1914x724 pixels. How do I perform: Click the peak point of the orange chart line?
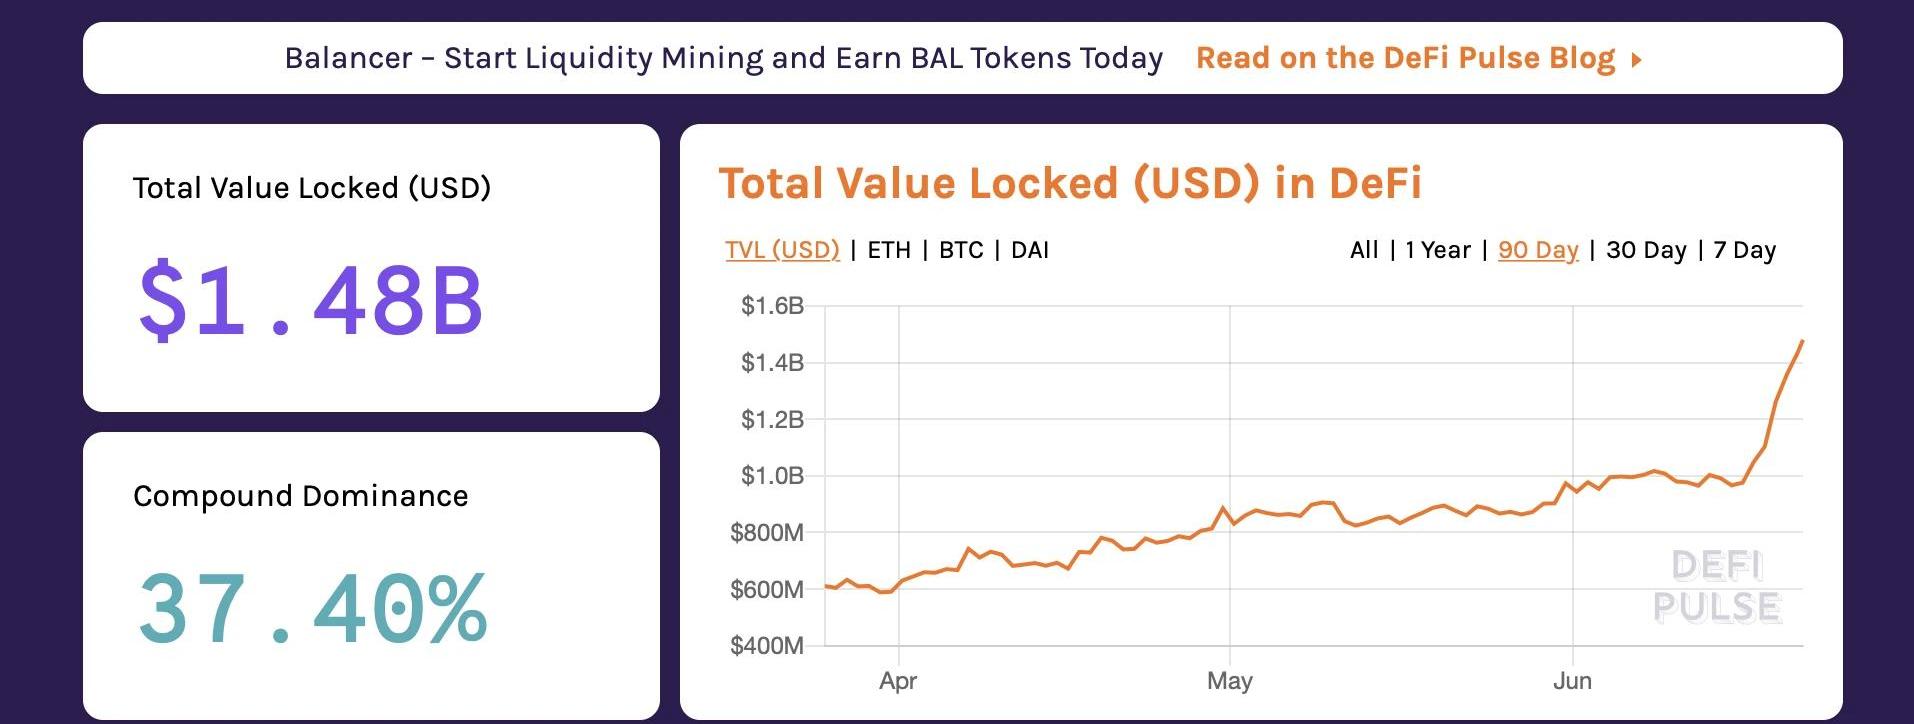(1802, 341)
